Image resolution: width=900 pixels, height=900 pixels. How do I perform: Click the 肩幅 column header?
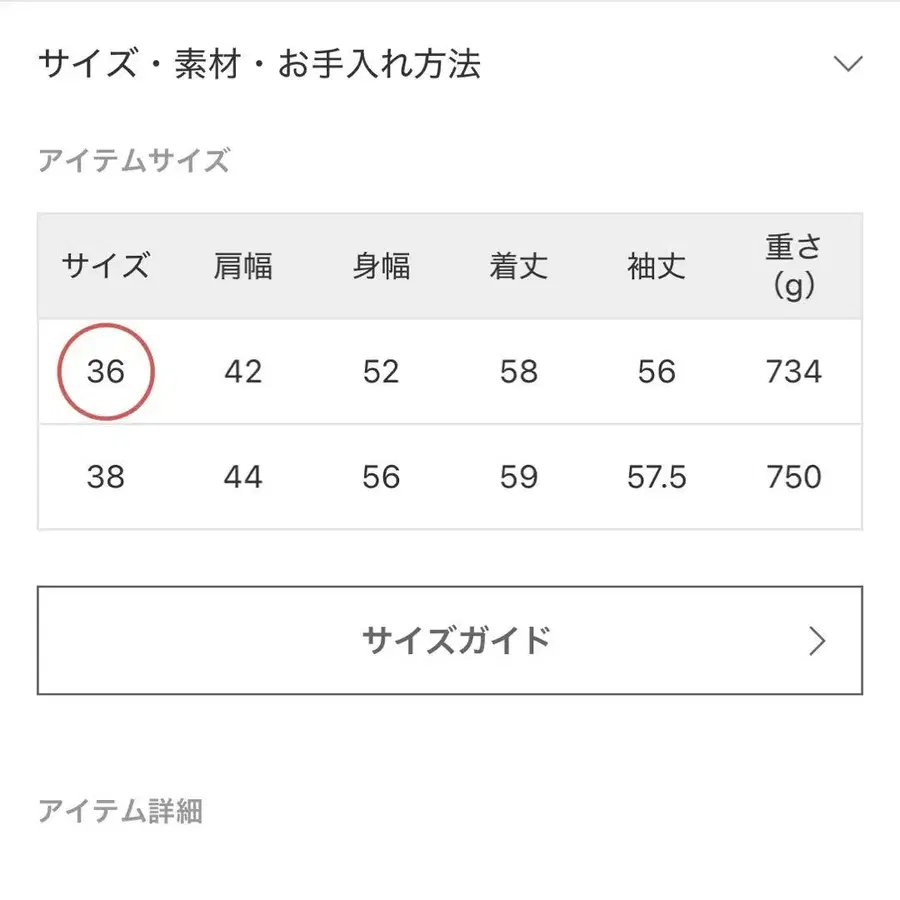coord(243,267)
